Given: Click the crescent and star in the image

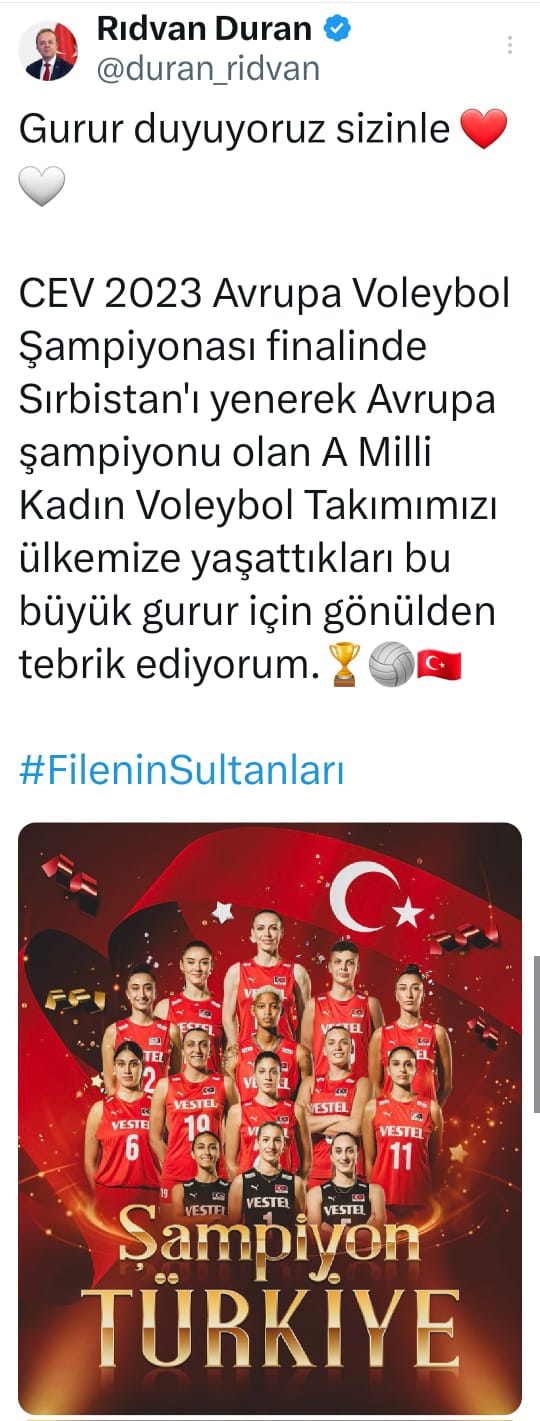Looking at the screenshot, I should tap(377, 897).
